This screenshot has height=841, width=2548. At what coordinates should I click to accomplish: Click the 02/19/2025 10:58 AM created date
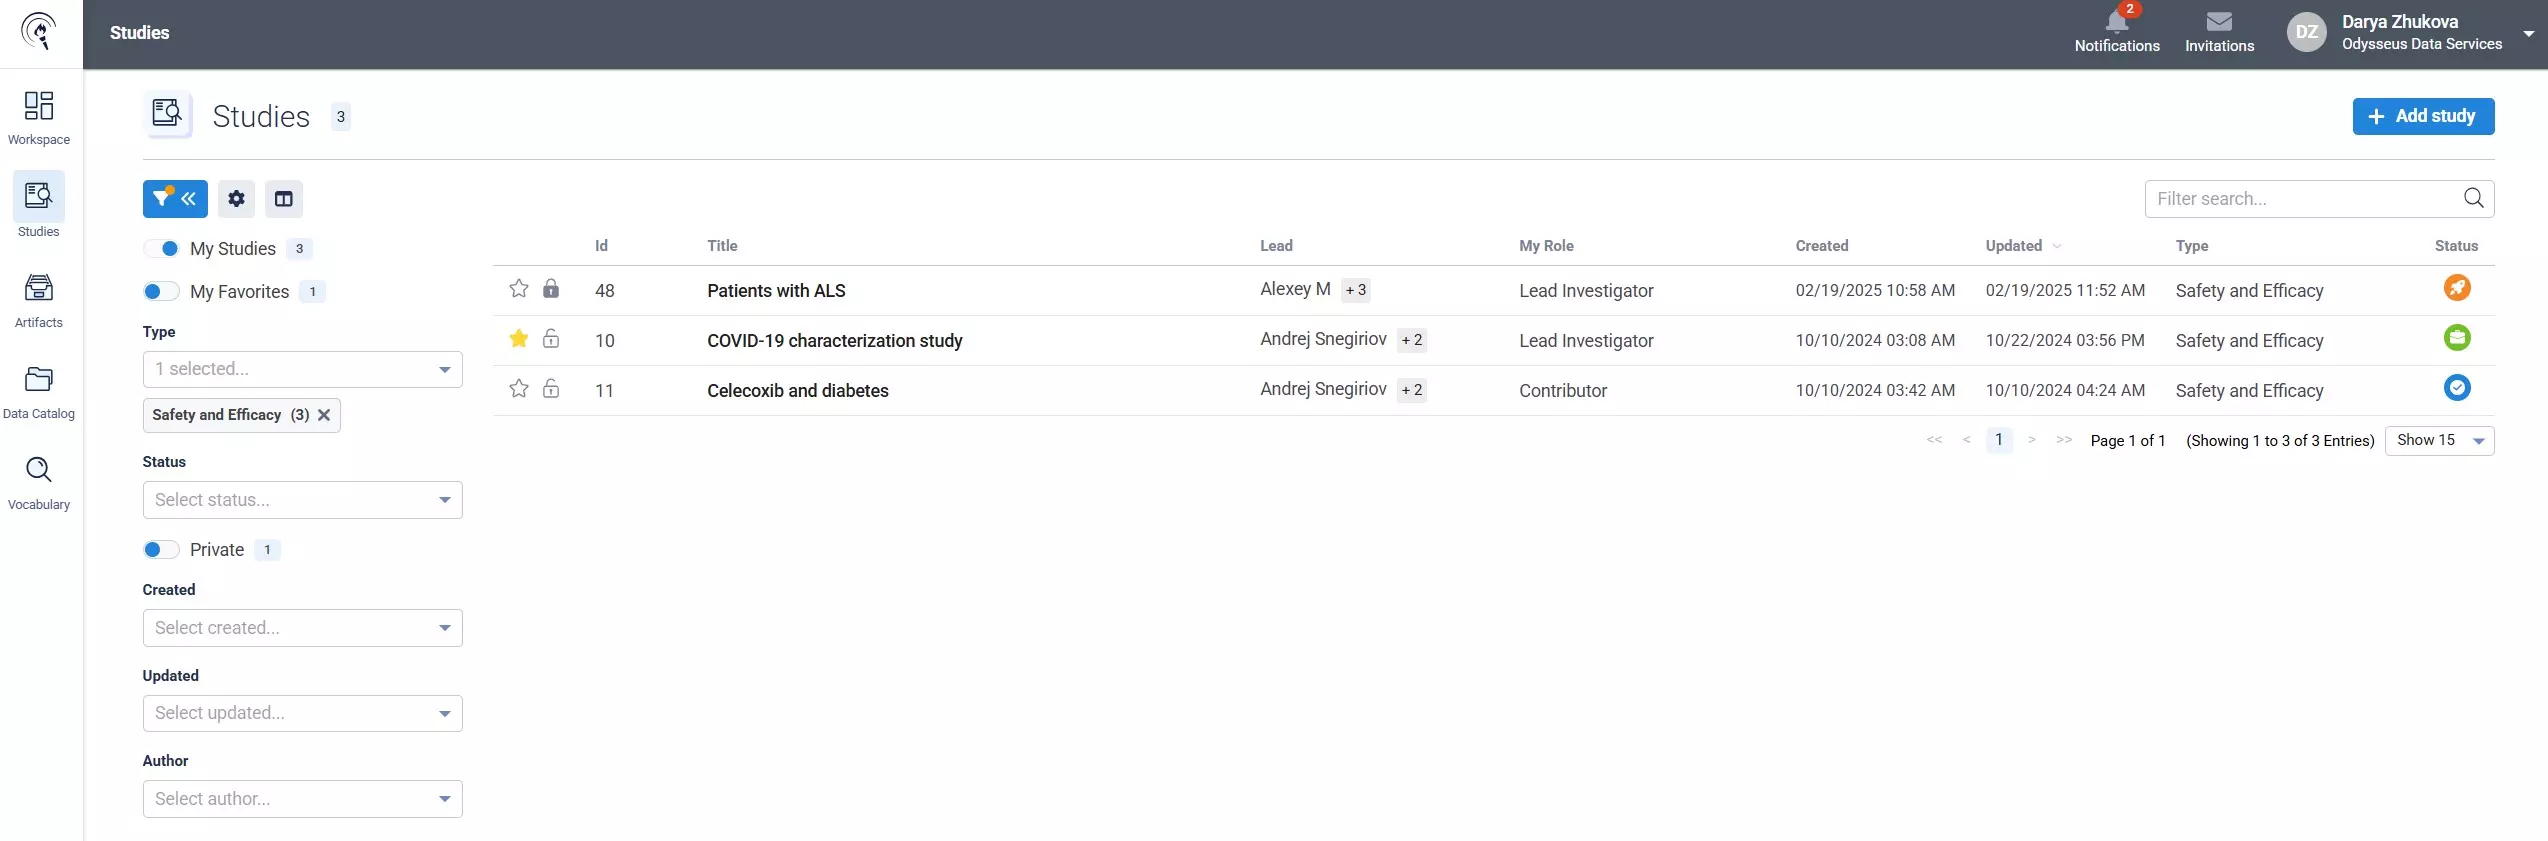pos(1875,291)
